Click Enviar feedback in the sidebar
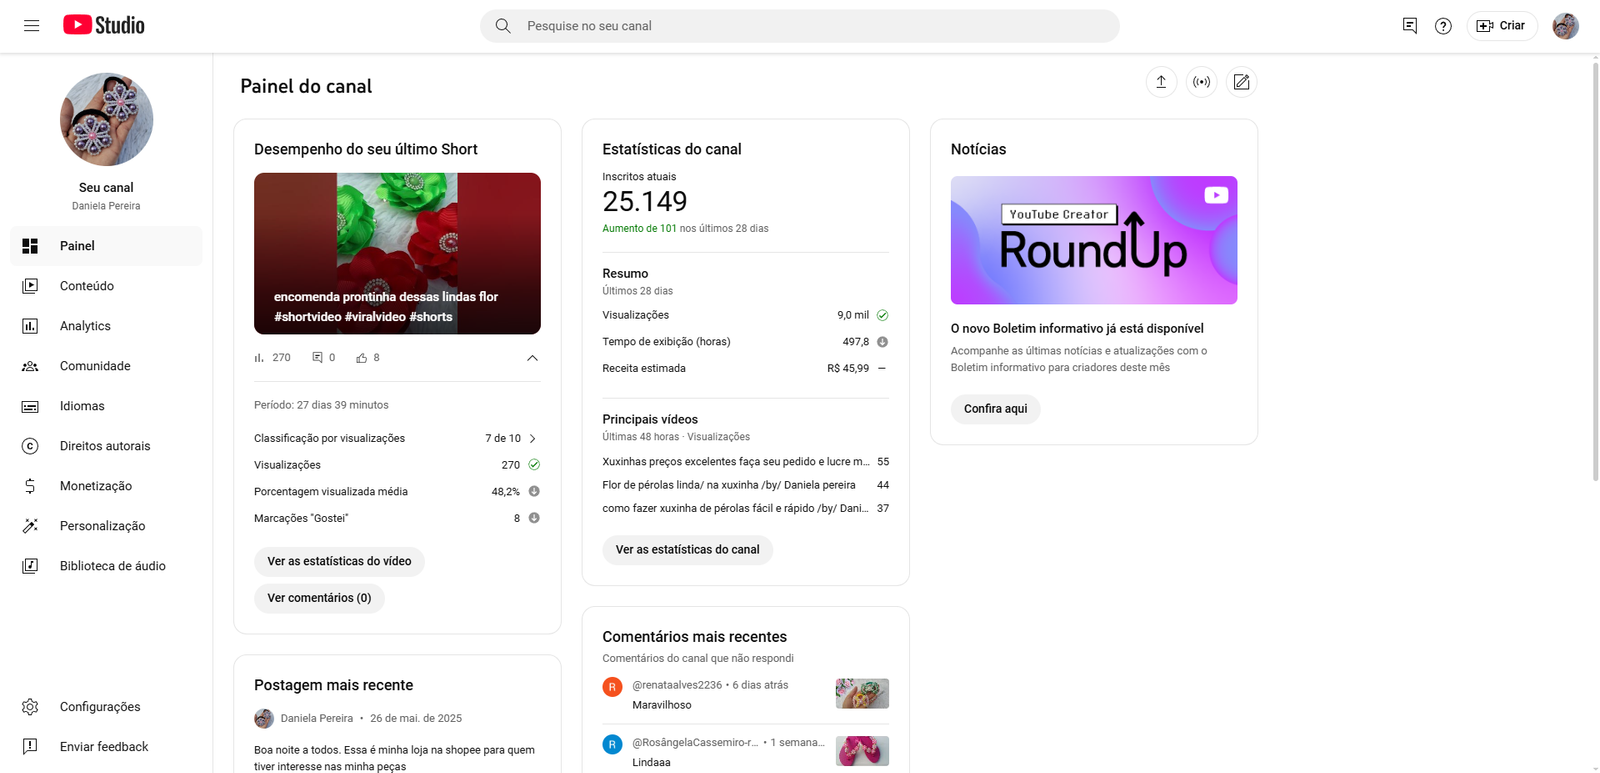1600x773 pixels. pyautogui.click(x=106, y=747)
